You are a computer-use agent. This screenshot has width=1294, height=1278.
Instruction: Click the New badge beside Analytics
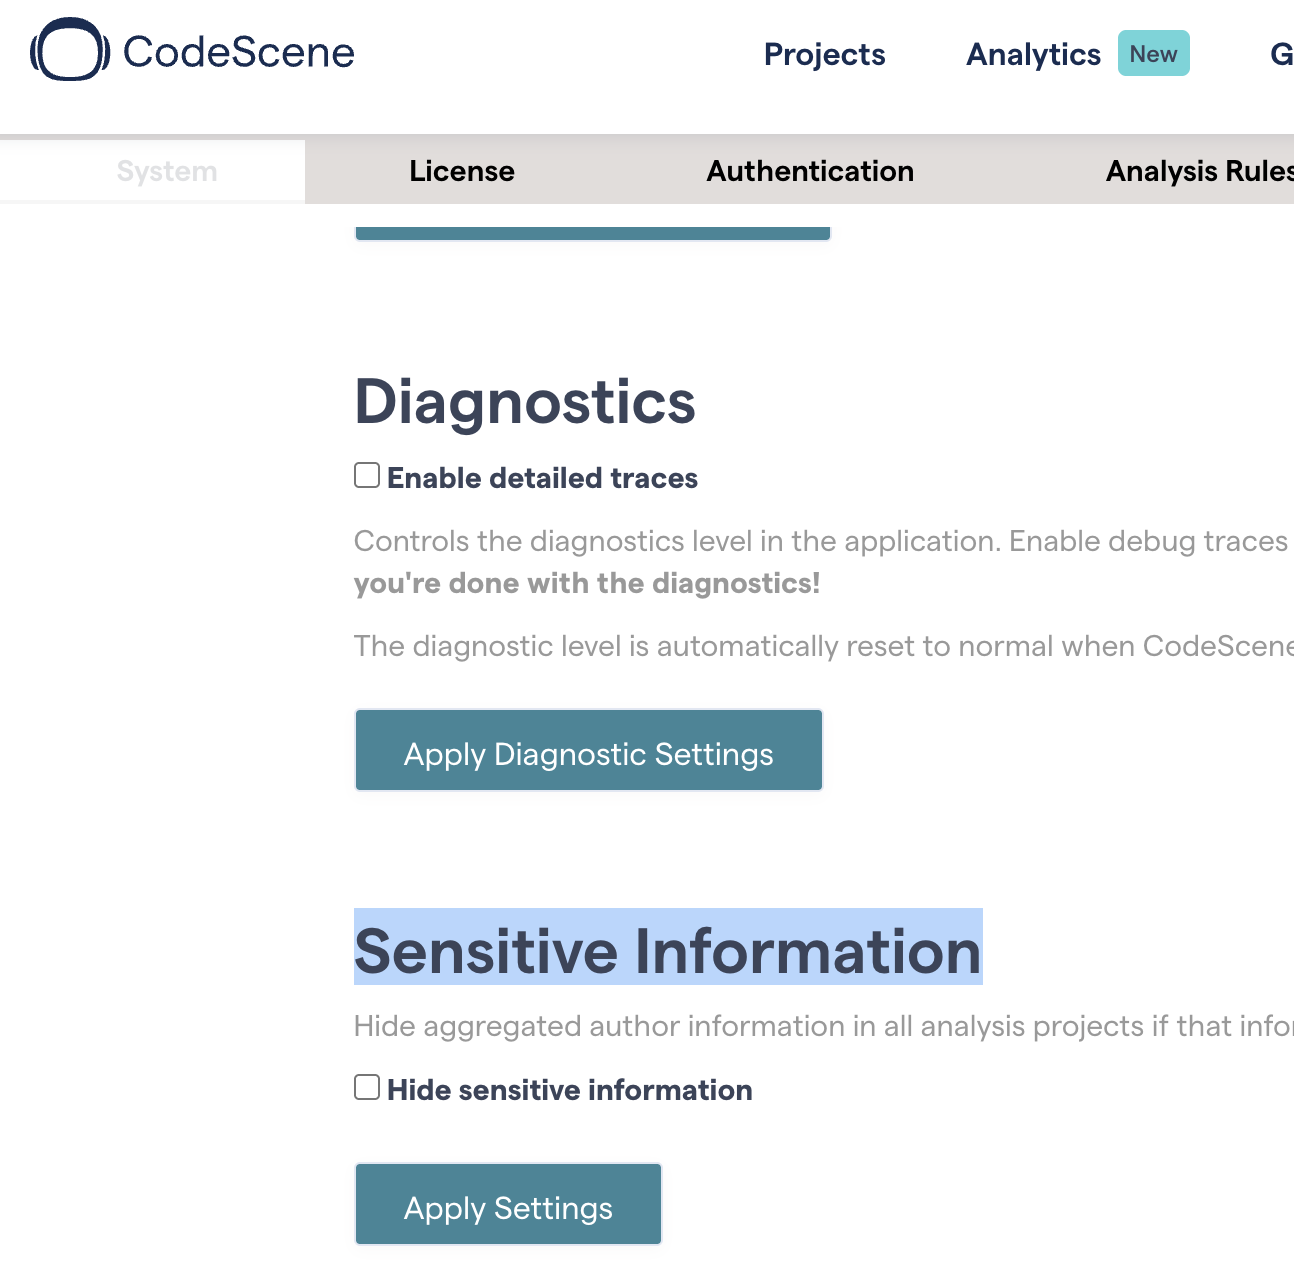pyautogui.click(x=1153, y=53)
